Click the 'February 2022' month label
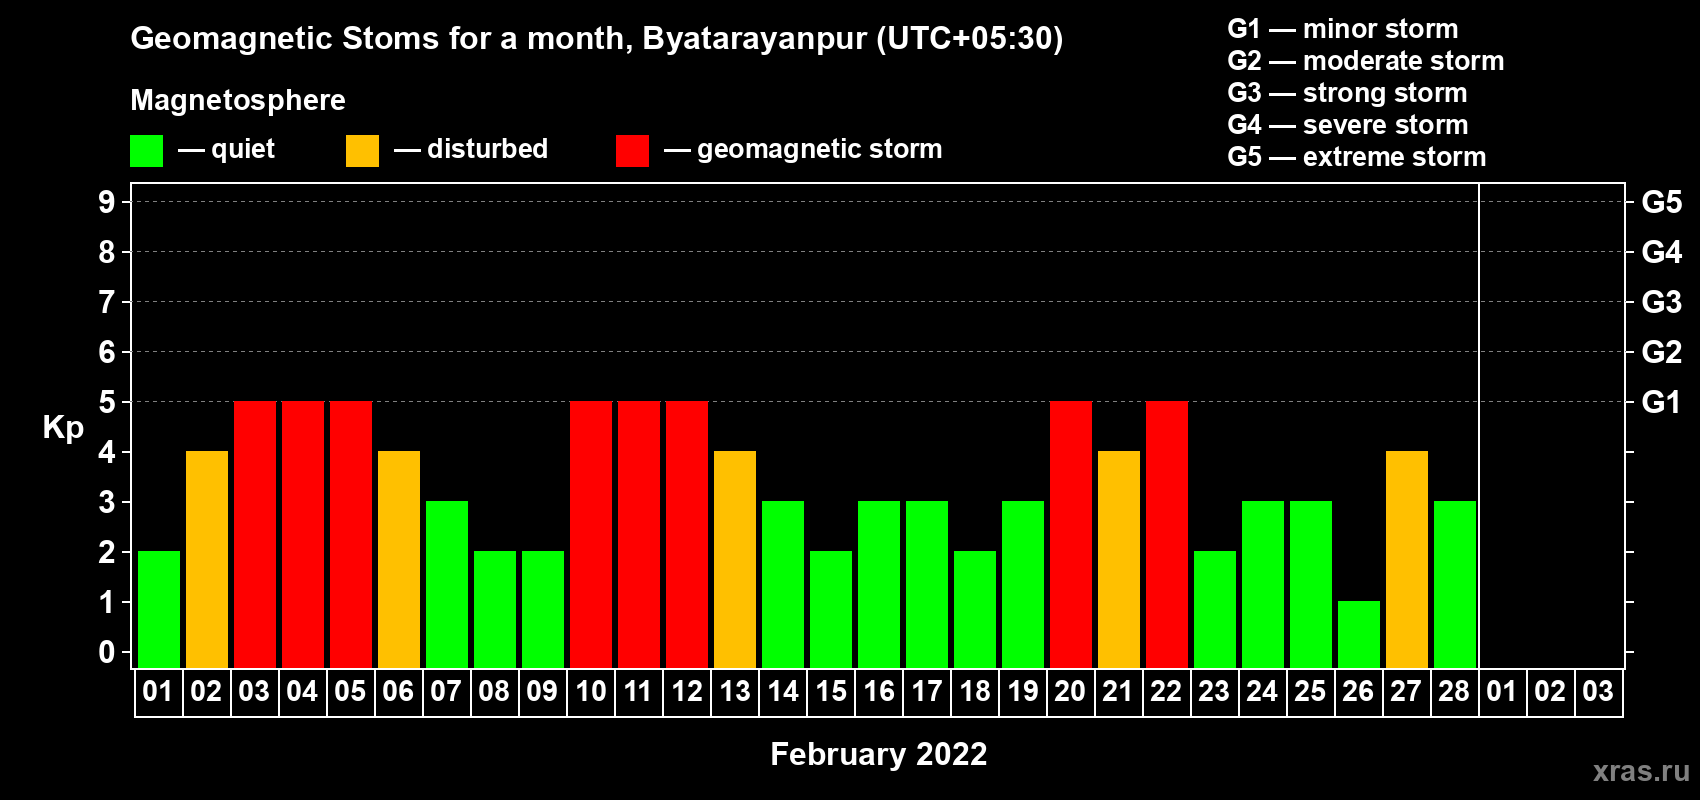Image resolution: width=1700 pixels, height=800 pixels. (x=879, y=754)
